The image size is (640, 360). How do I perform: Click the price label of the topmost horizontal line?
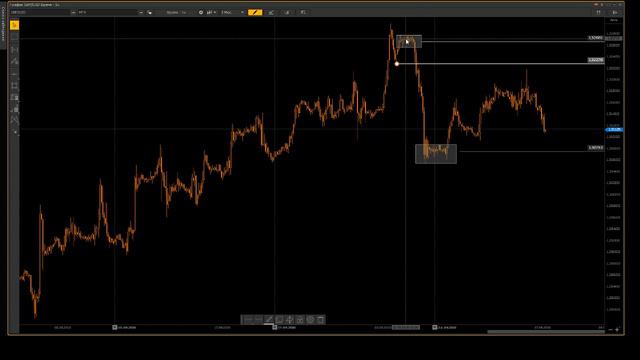pos(596,38)
